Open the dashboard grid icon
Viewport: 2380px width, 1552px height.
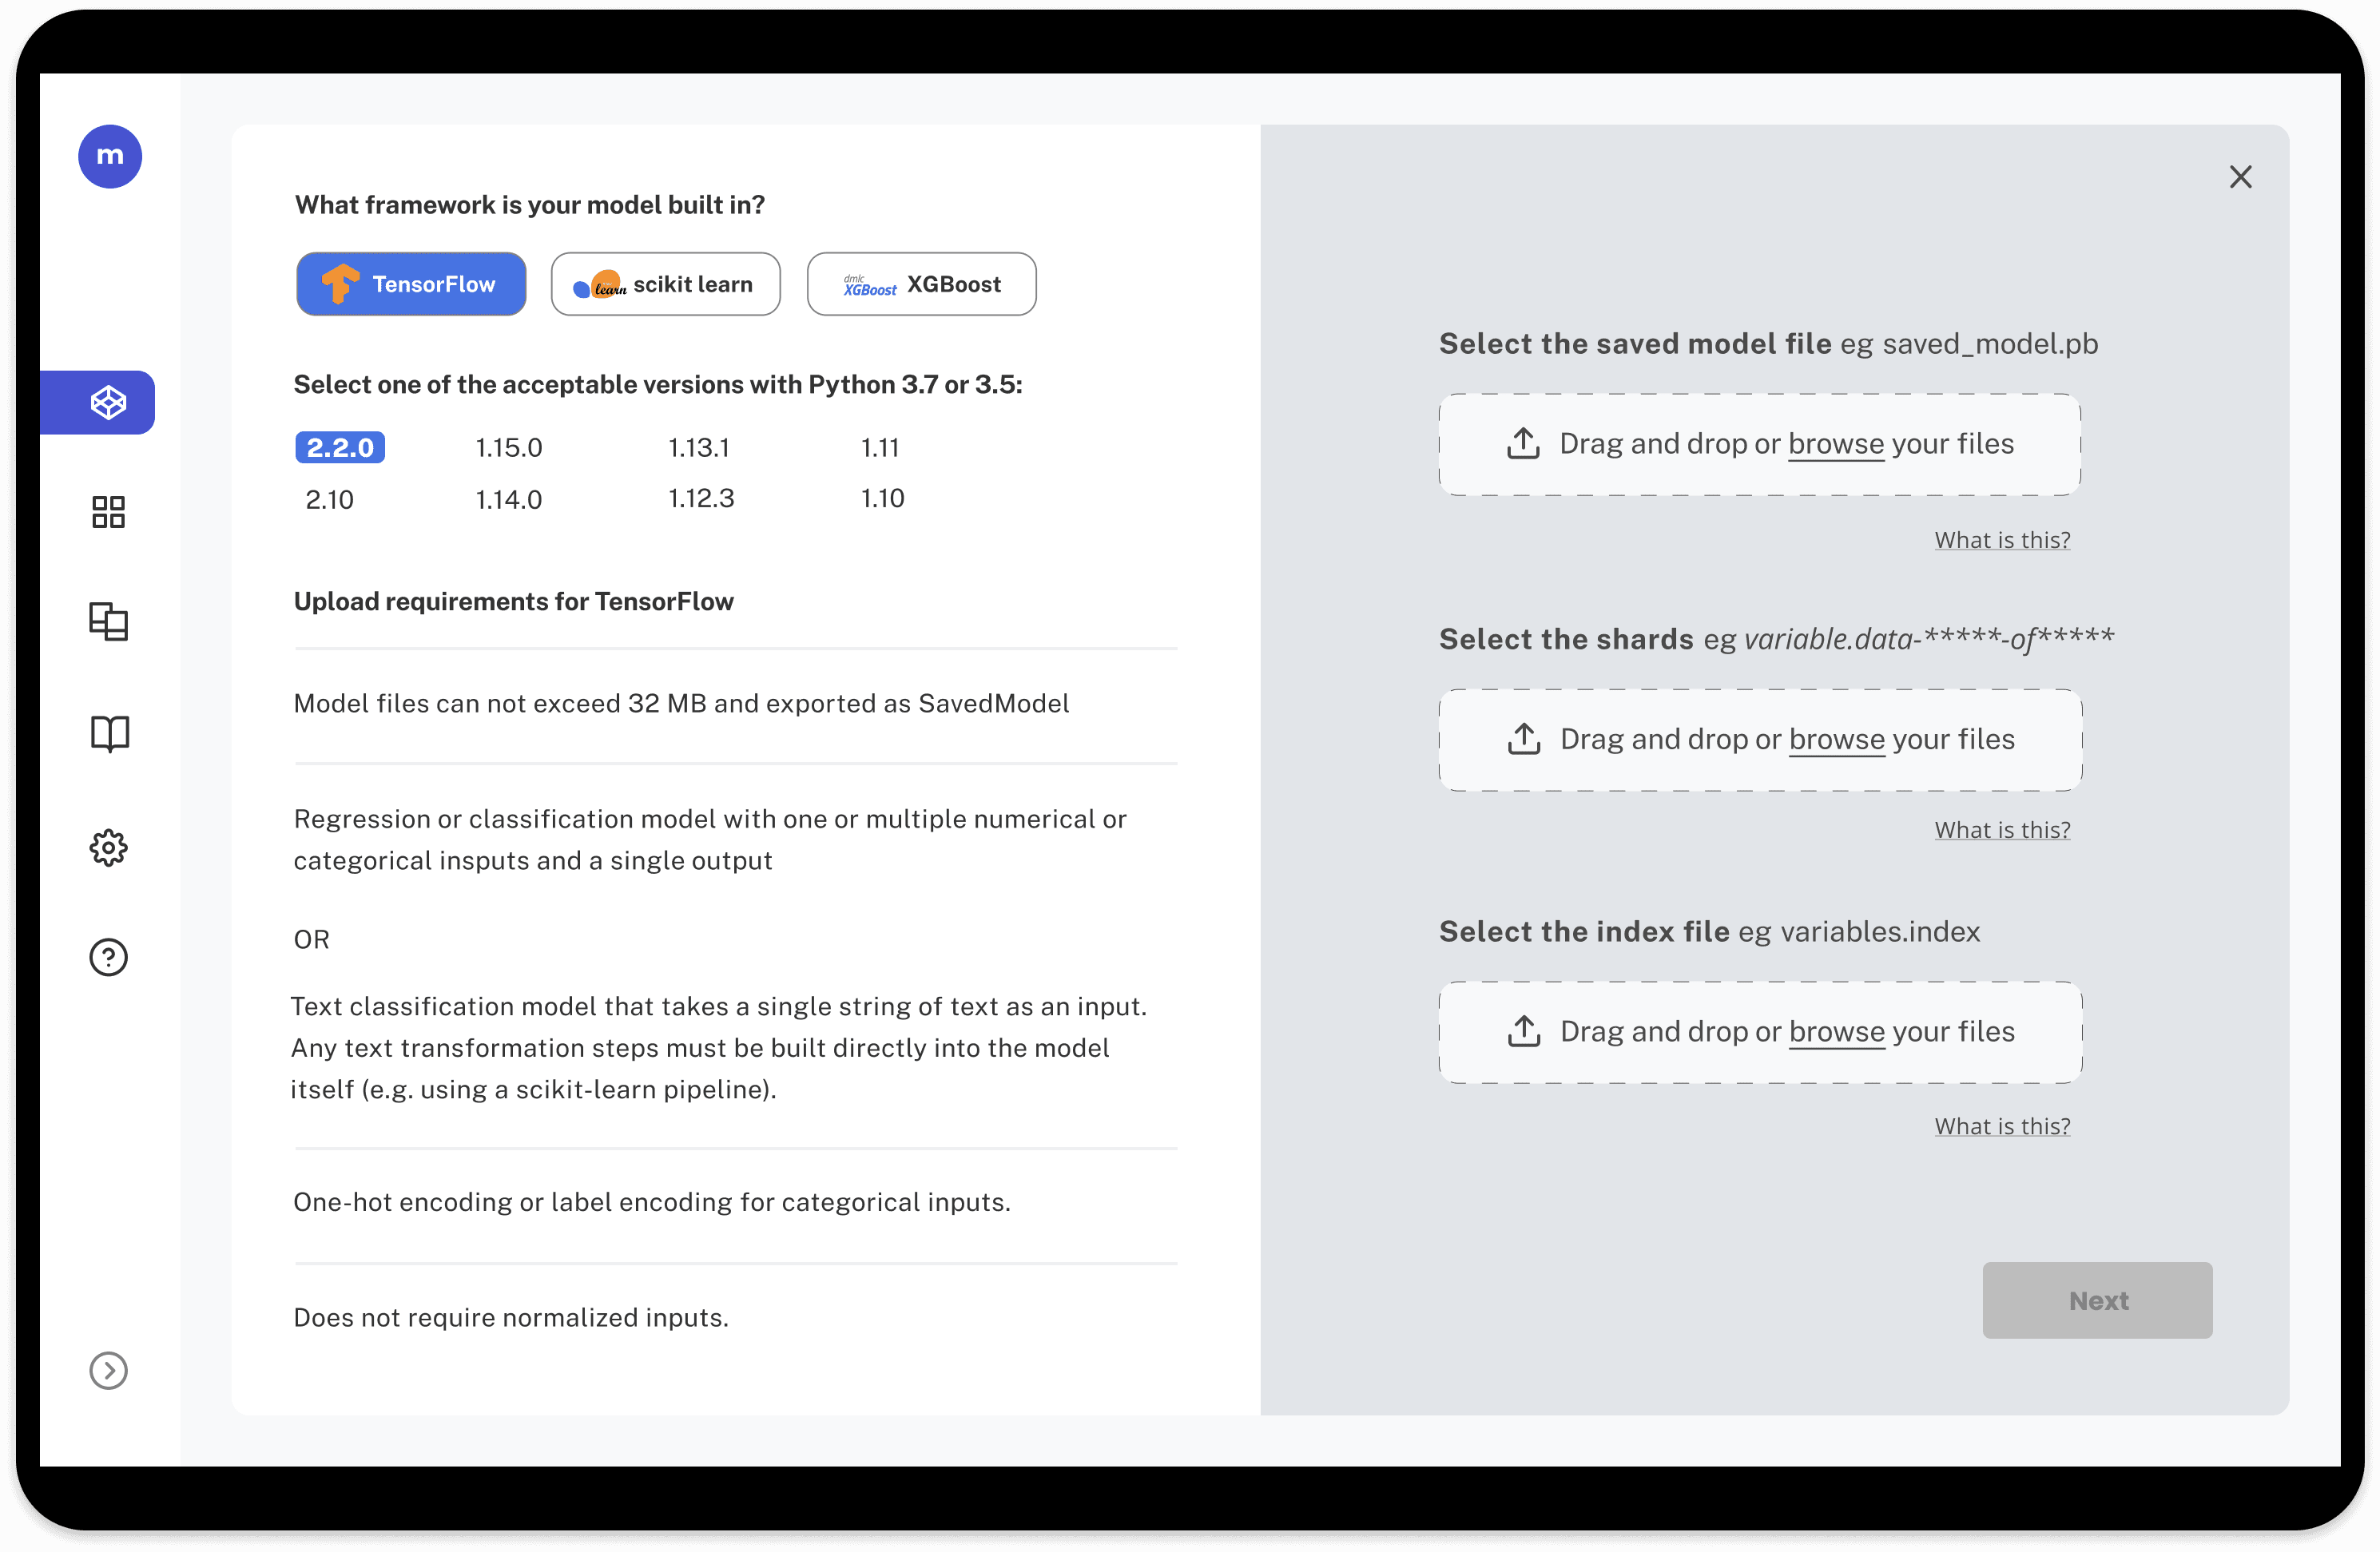[x=108, y=512]
